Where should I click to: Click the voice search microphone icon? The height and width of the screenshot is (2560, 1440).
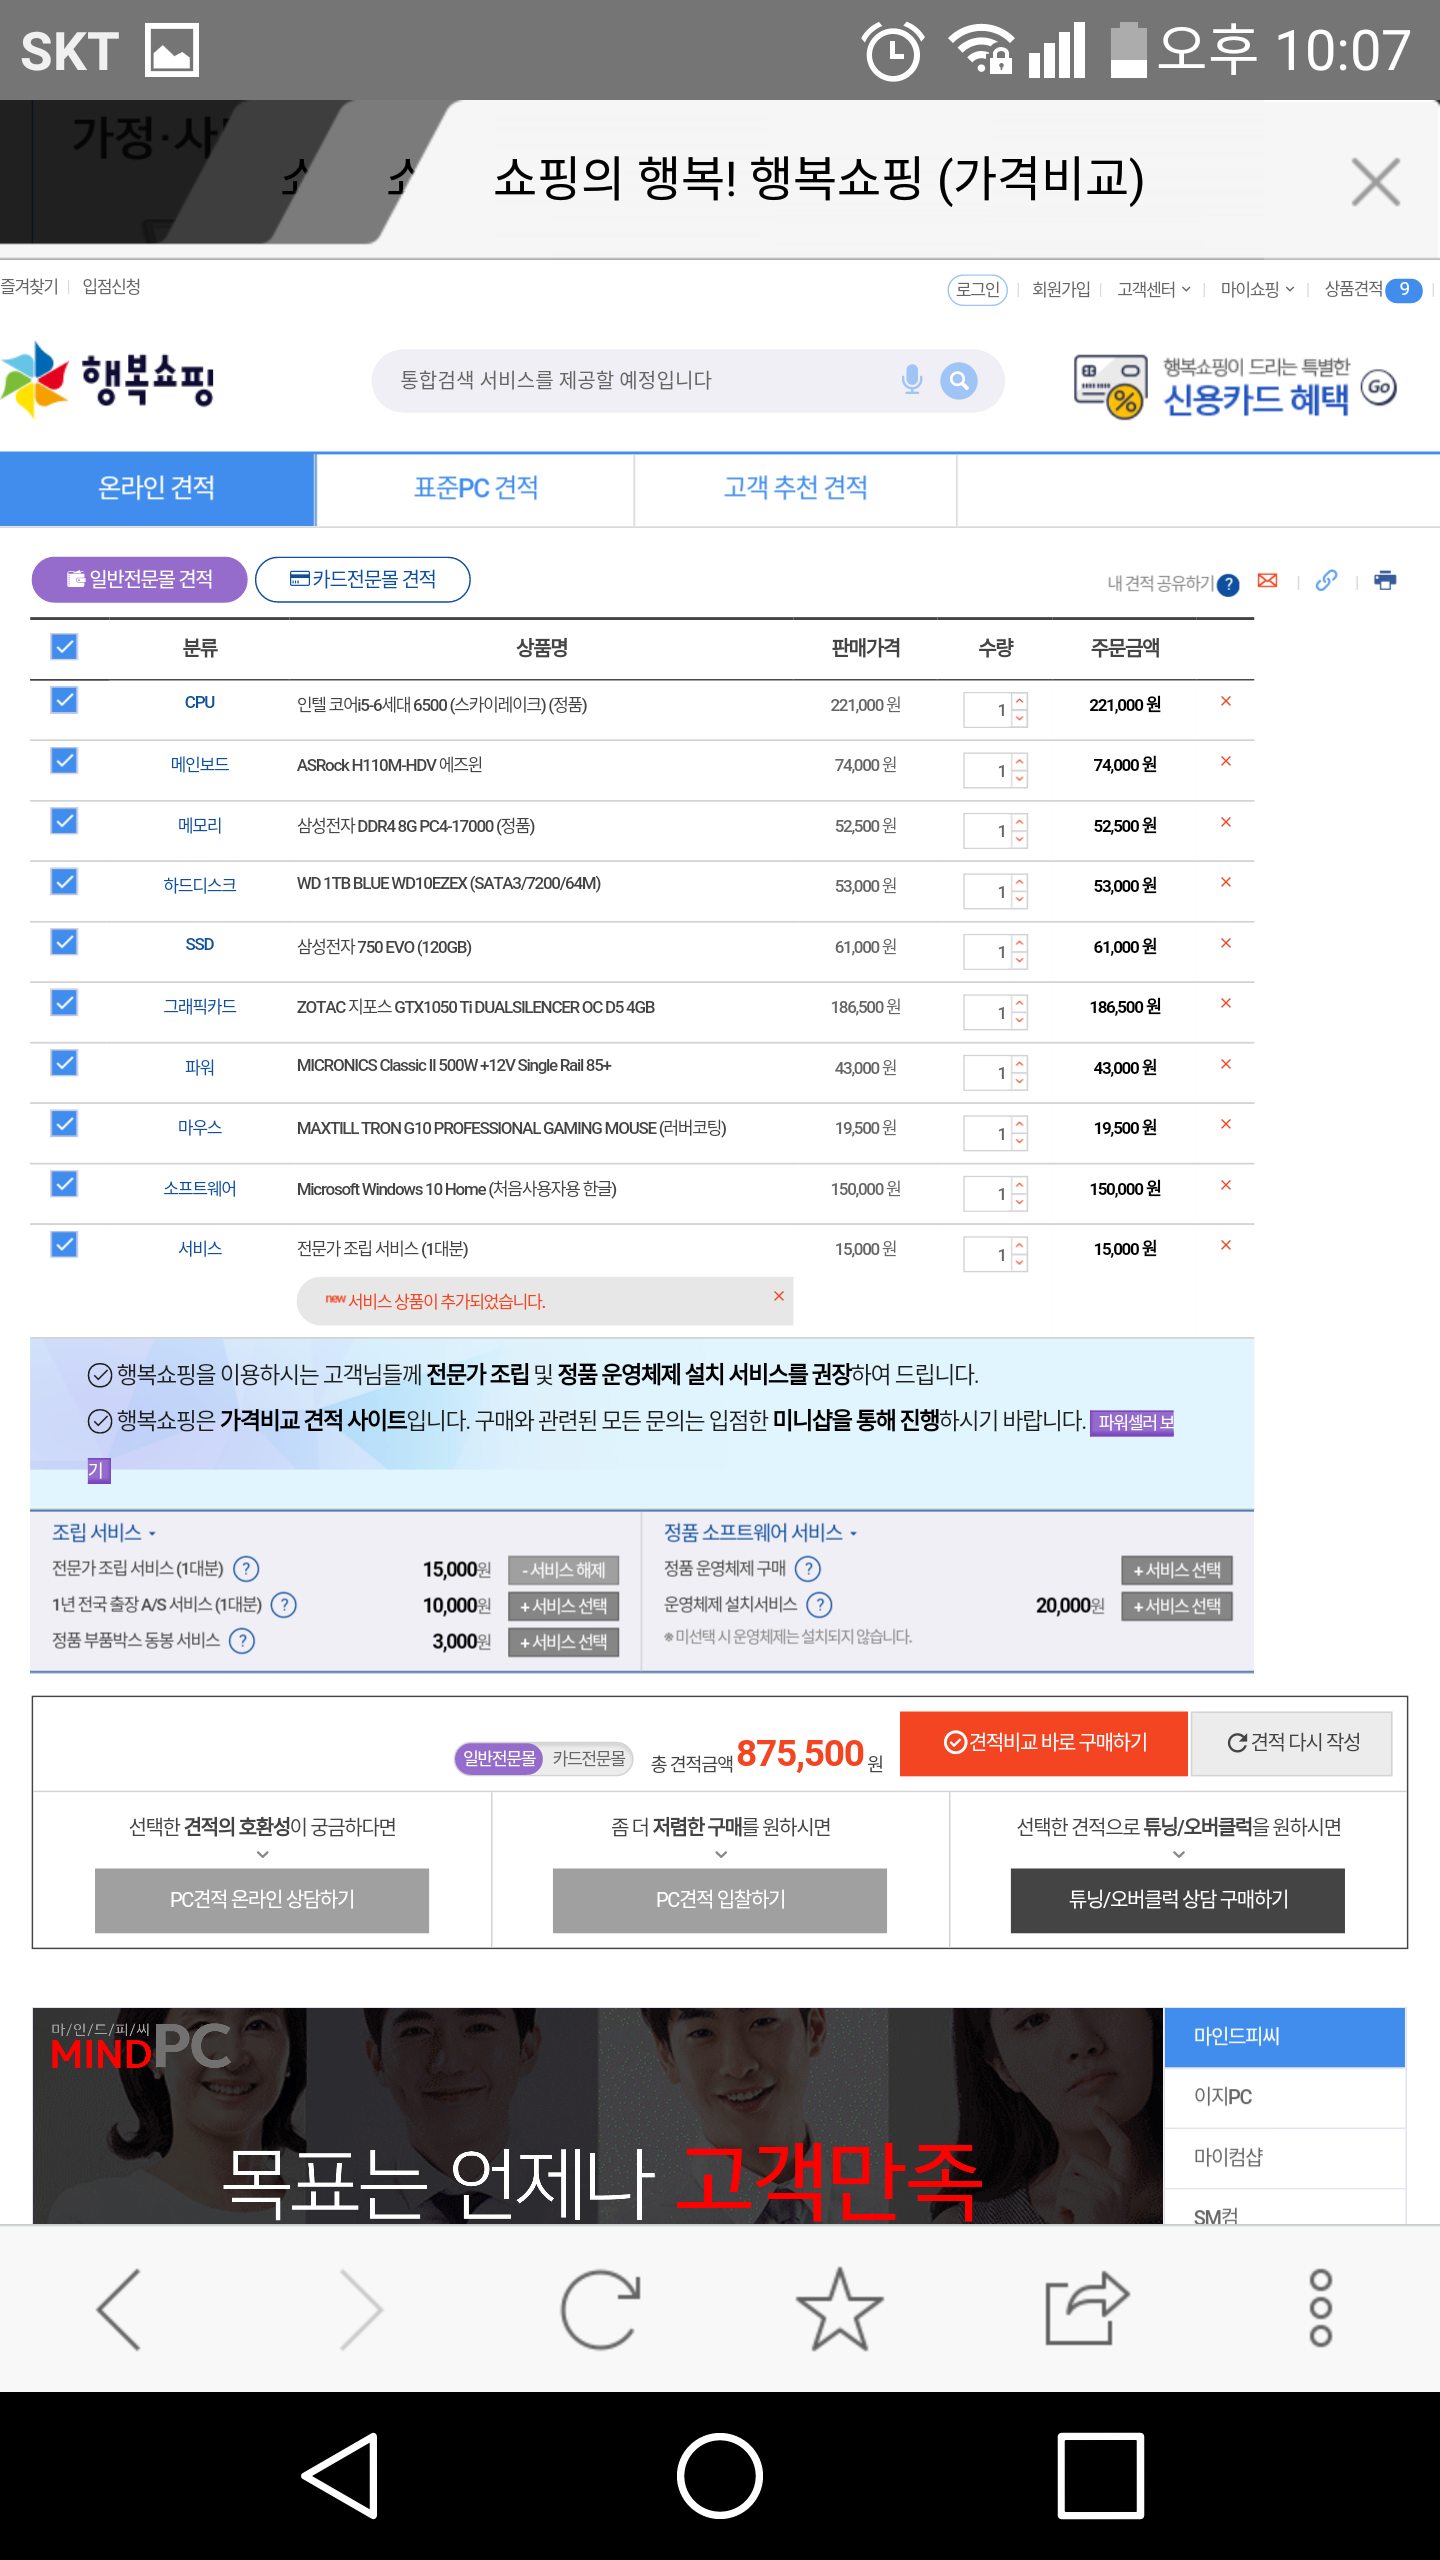click(x=911, y=380)
